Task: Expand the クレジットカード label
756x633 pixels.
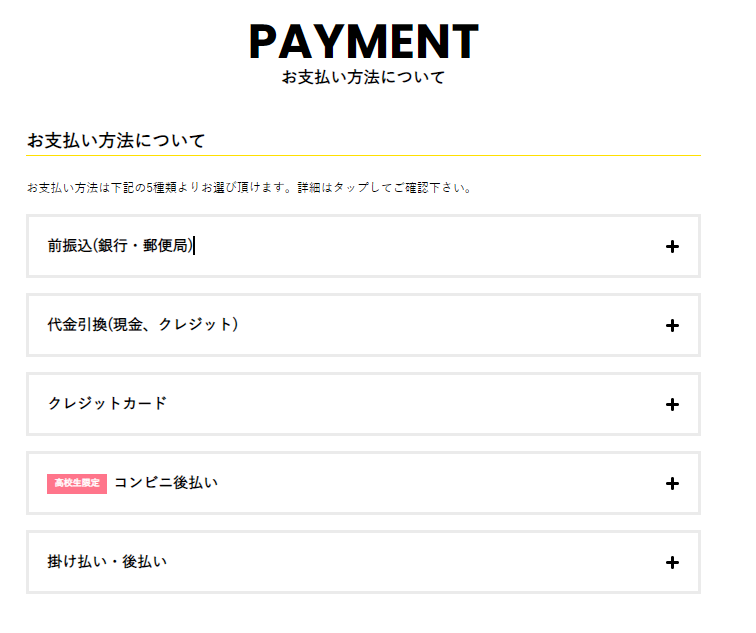Action: [x=107, y=404]
